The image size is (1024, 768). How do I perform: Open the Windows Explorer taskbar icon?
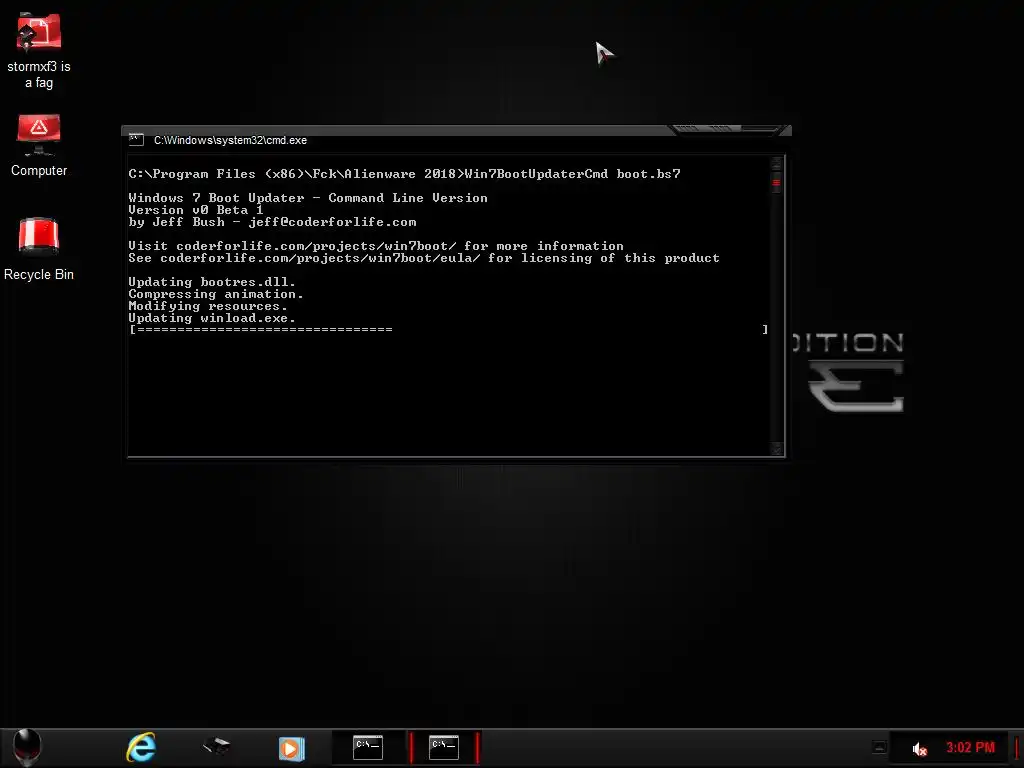click(x=216, y=746)
